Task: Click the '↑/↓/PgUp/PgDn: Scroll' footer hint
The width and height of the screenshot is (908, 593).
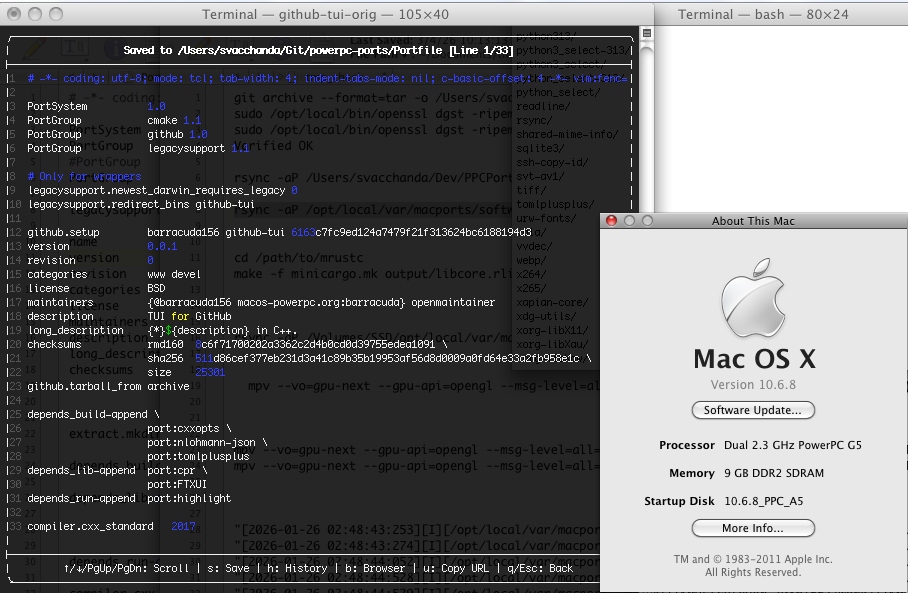Action: pyautogui.click(x=126, y=568)
